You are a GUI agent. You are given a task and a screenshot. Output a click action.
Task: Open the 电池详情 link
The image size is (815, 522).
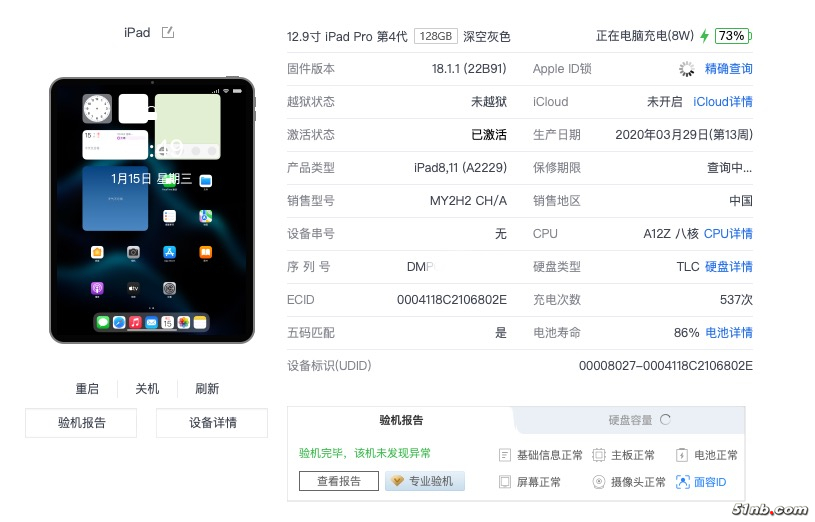tap(728, 333)
